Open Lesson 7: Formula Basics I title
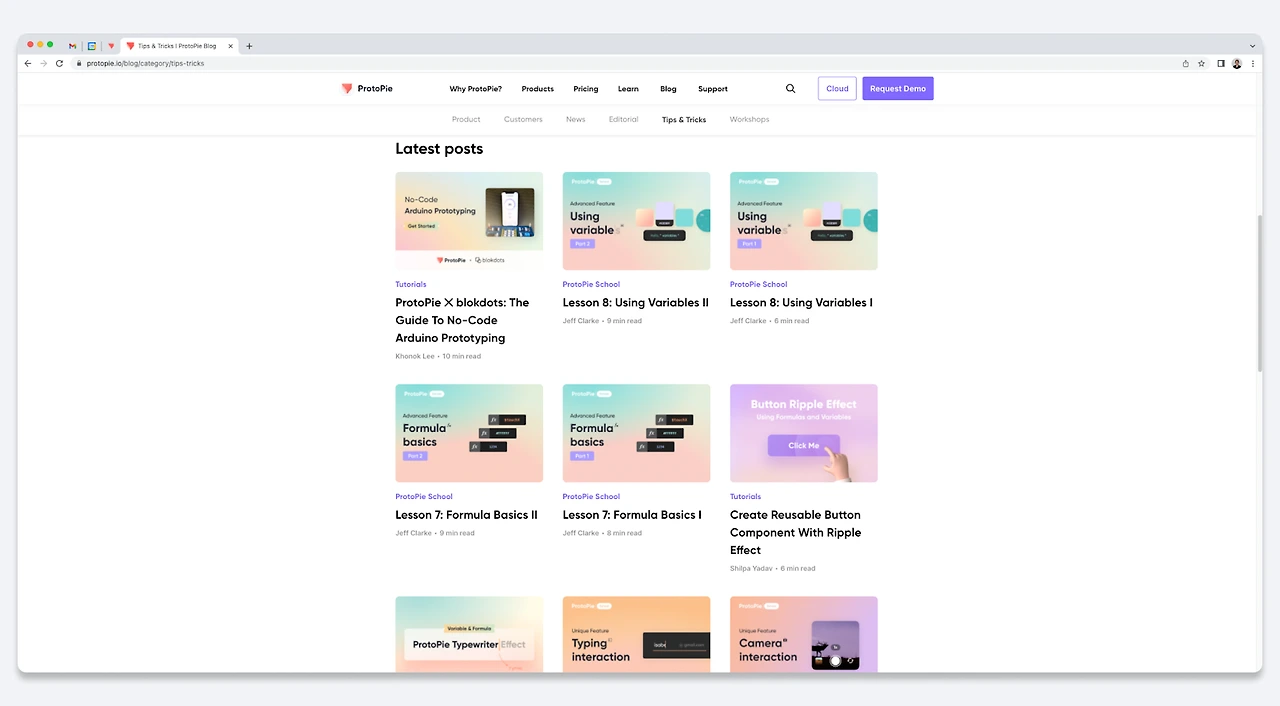The image size is (1280, 706). click(632, 515)
